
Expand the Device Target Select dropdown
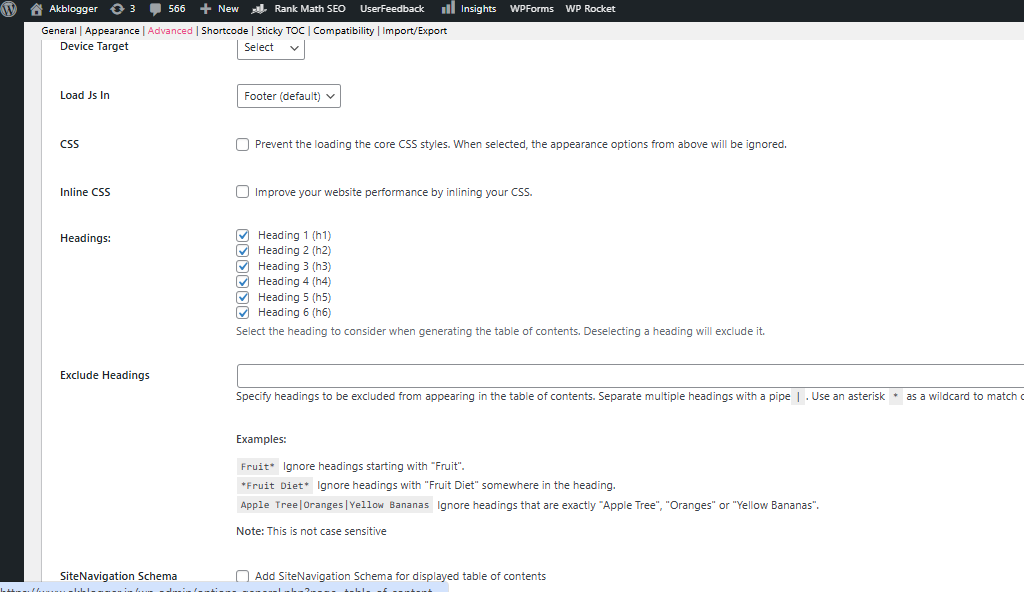(270, 48)
